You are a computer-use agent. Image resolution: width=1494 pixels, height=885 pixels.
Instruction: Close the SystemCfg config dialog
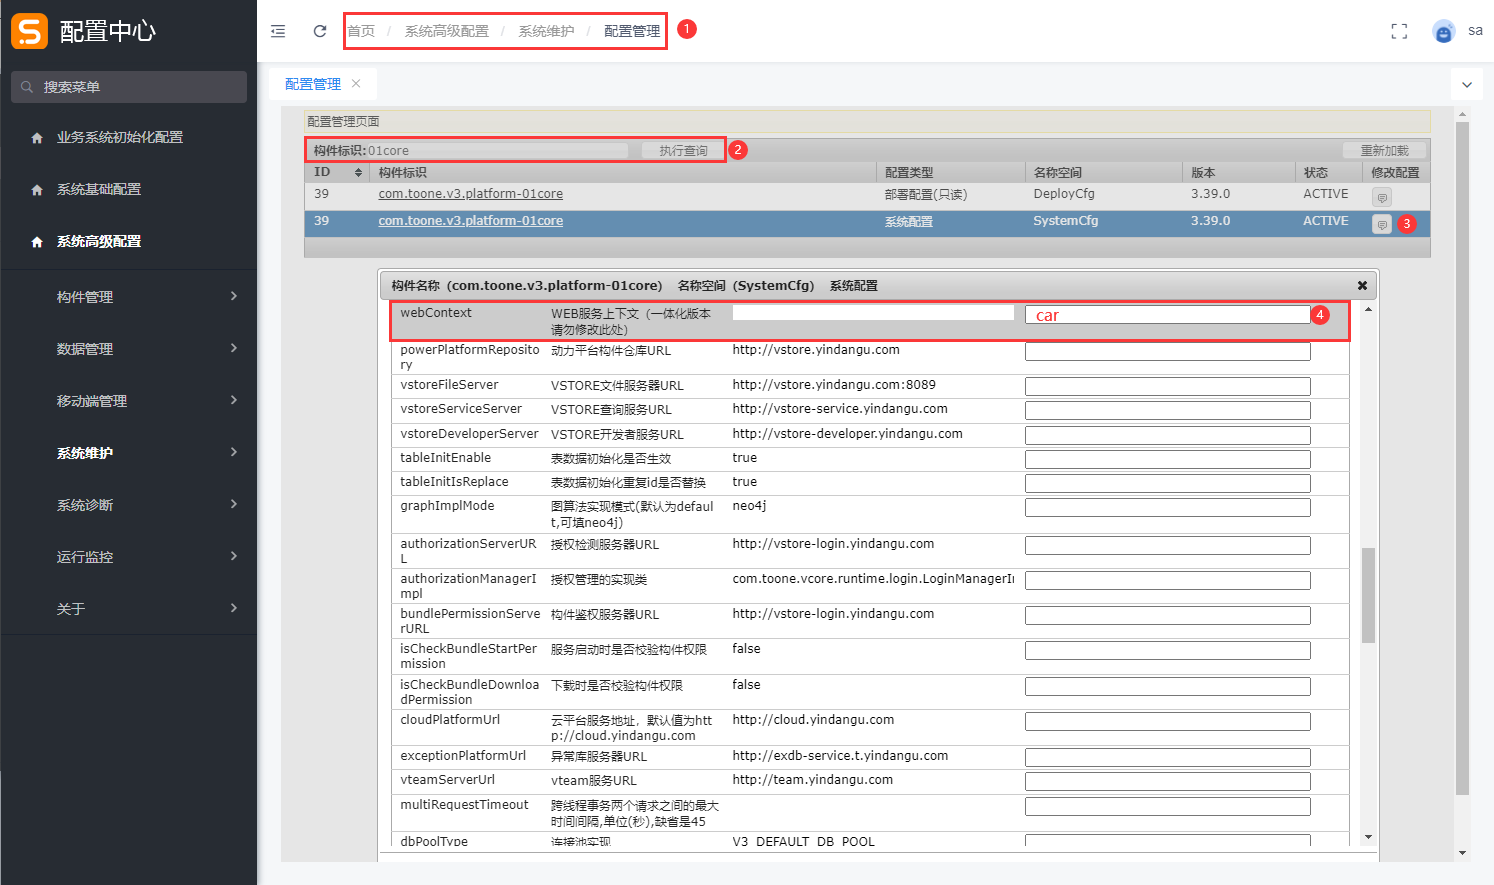coord(1362,285)
